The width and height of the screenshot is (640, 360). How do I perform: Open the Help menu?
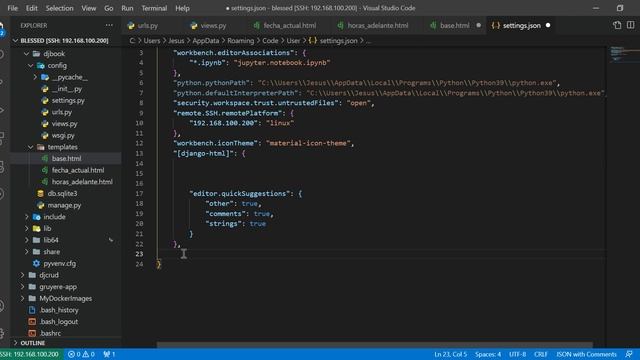point(182,8)
